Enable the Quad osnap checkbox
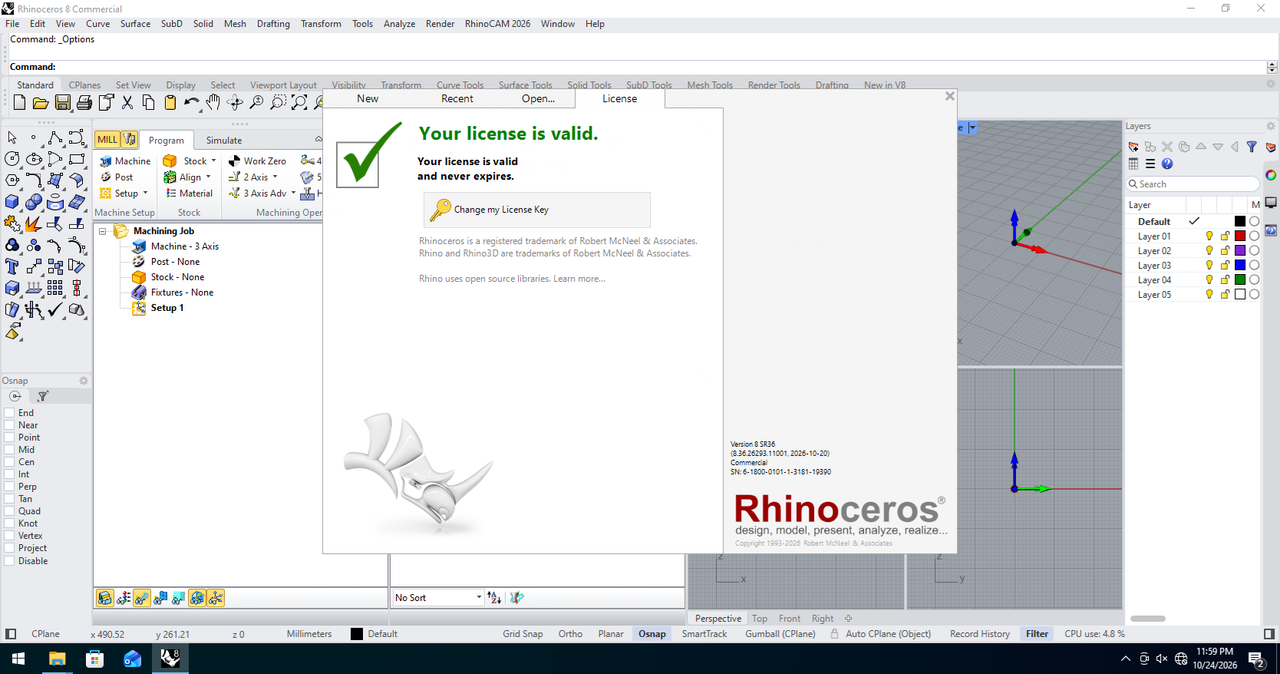1280x674 pixels. click(x=10, y=511)
